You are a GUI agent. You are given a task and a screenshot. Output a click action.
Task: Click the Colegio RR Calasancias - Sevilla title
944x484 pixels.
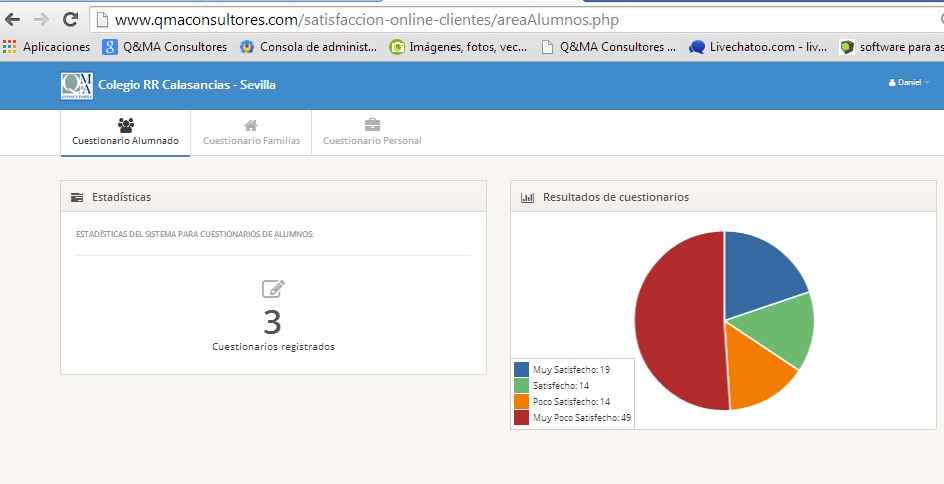[187, 85]
